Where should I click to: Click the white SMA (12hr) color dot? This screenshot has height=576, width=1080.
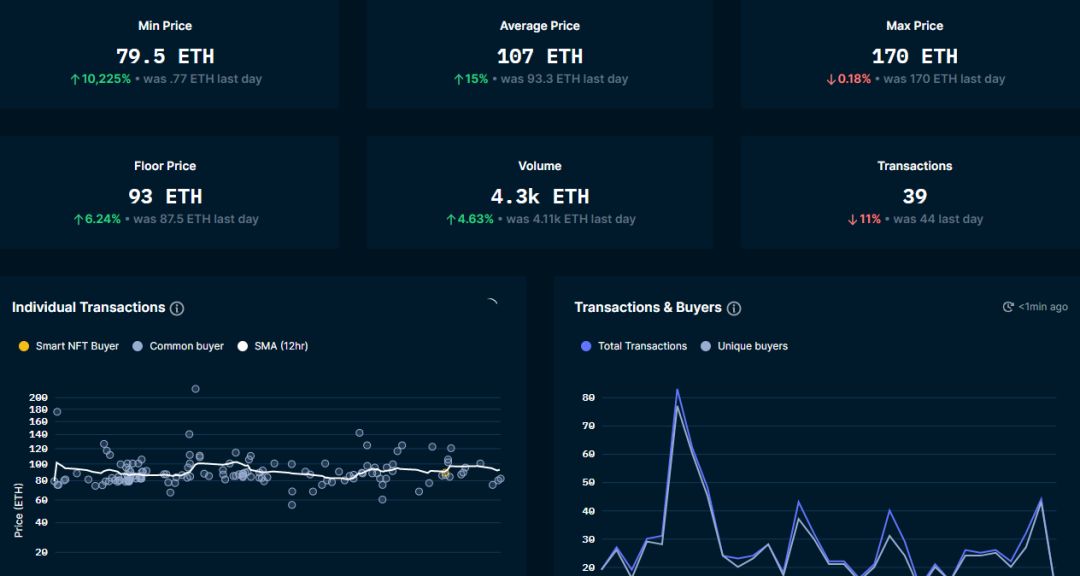pos(242,346)
